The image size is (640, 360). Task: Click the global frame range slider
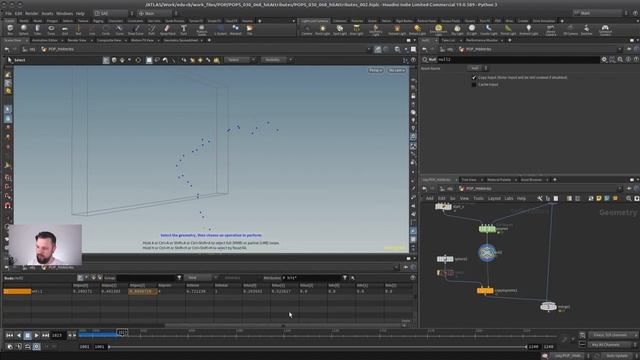click(317, 347)
